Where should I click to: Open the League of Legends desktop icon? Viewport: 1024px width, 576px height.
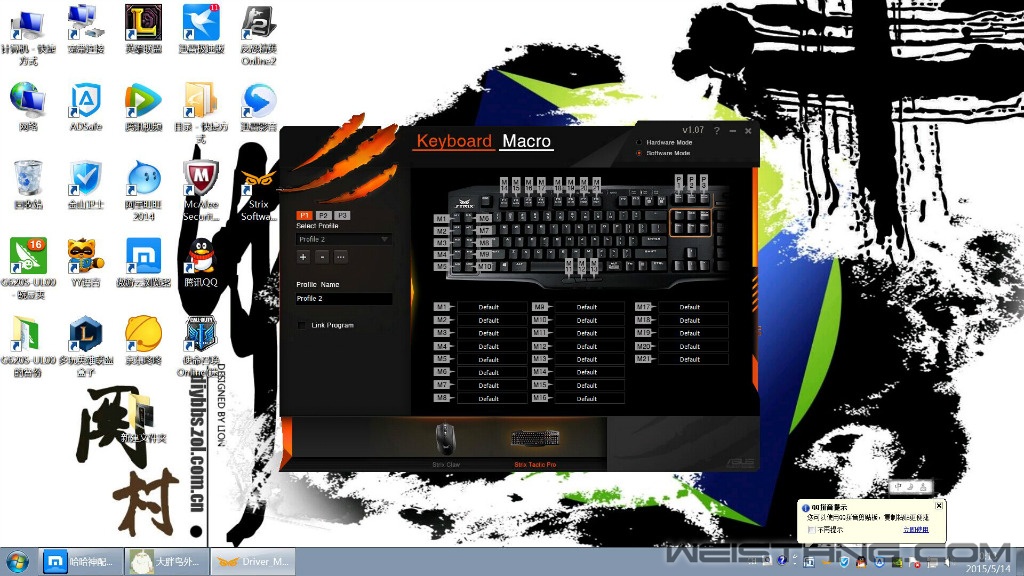tap(144, 29)
